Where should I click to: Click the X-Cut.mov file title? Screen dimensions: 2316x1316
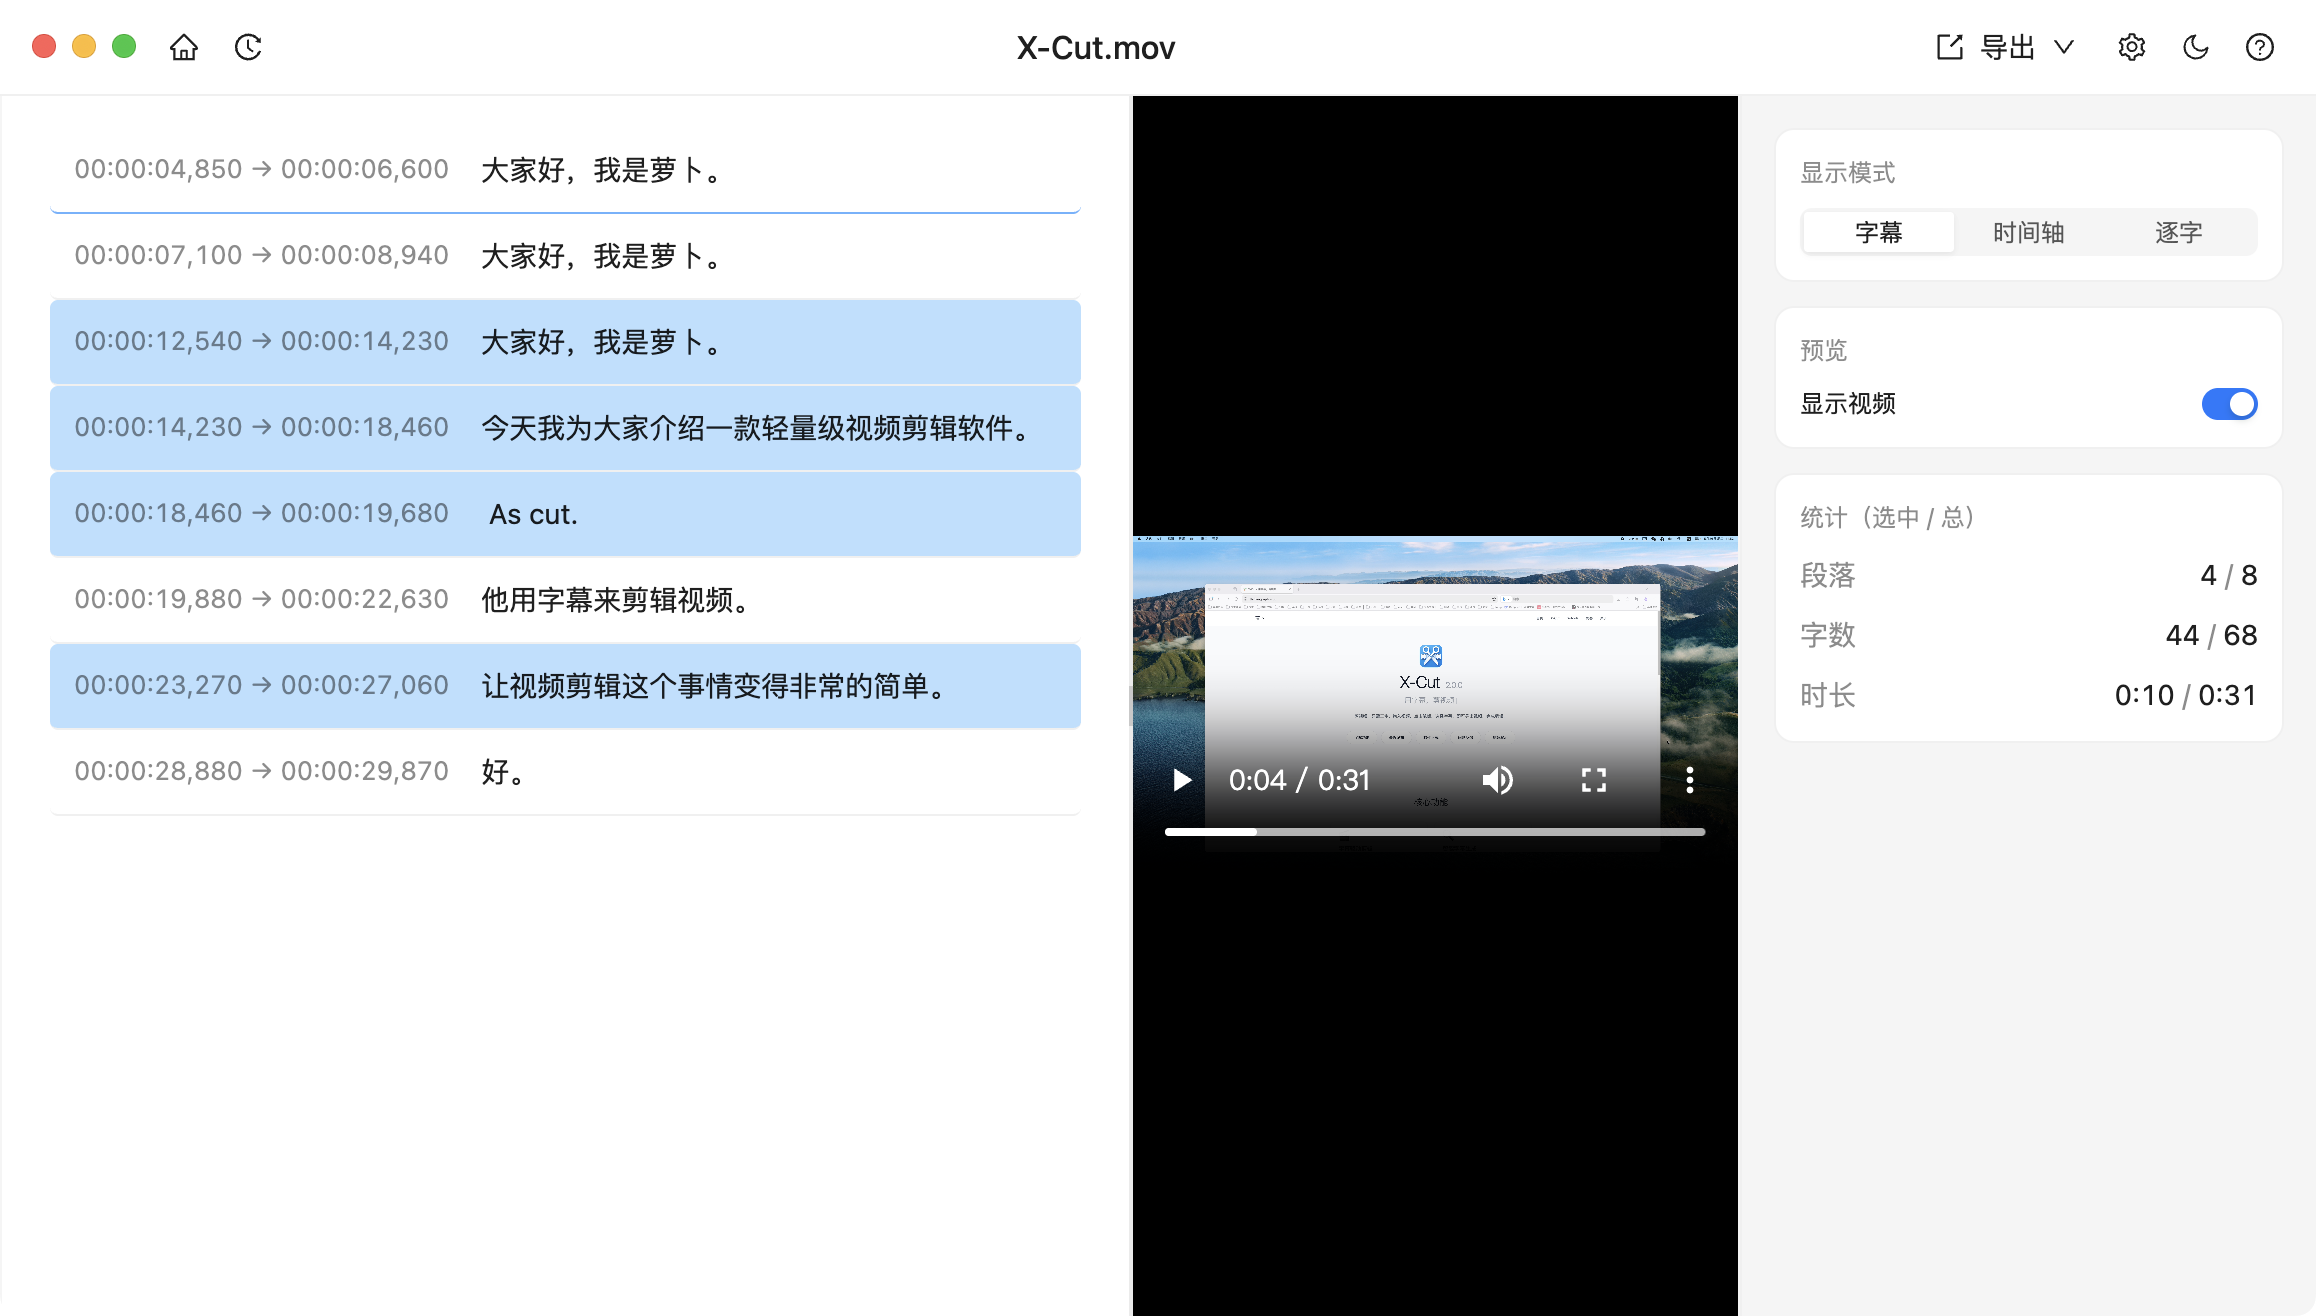(1096, 47)
